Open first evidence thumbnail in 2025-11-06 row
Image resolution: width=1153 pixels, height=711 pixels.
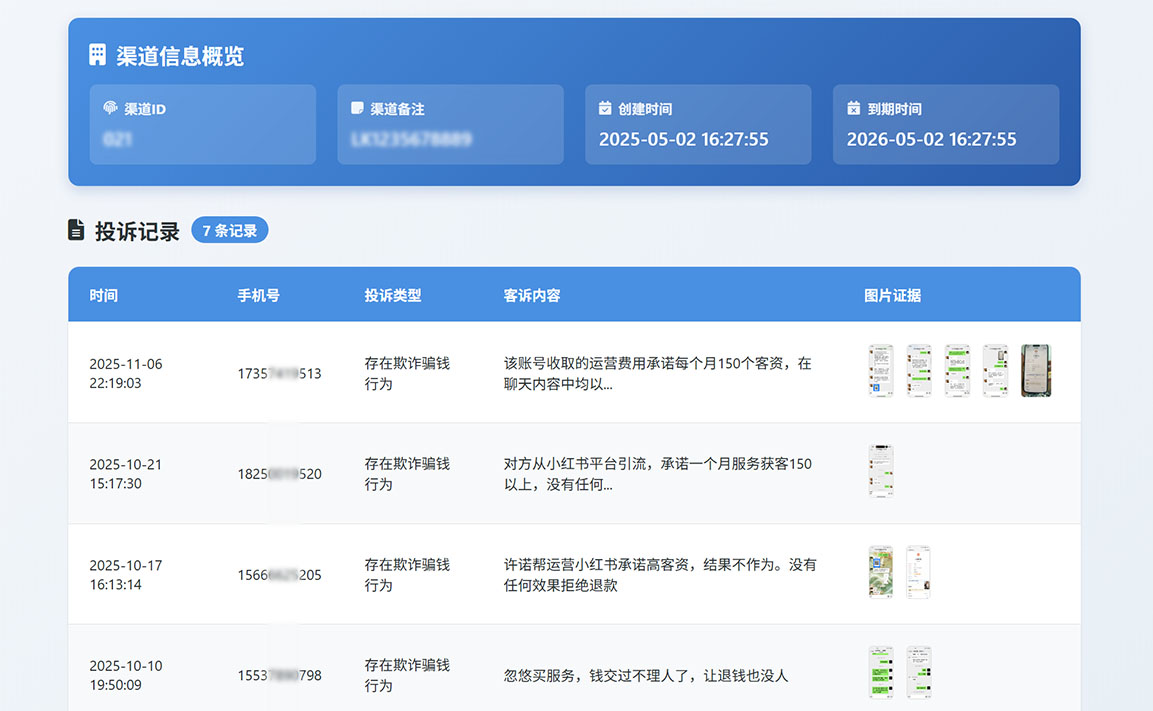(881, 371)
